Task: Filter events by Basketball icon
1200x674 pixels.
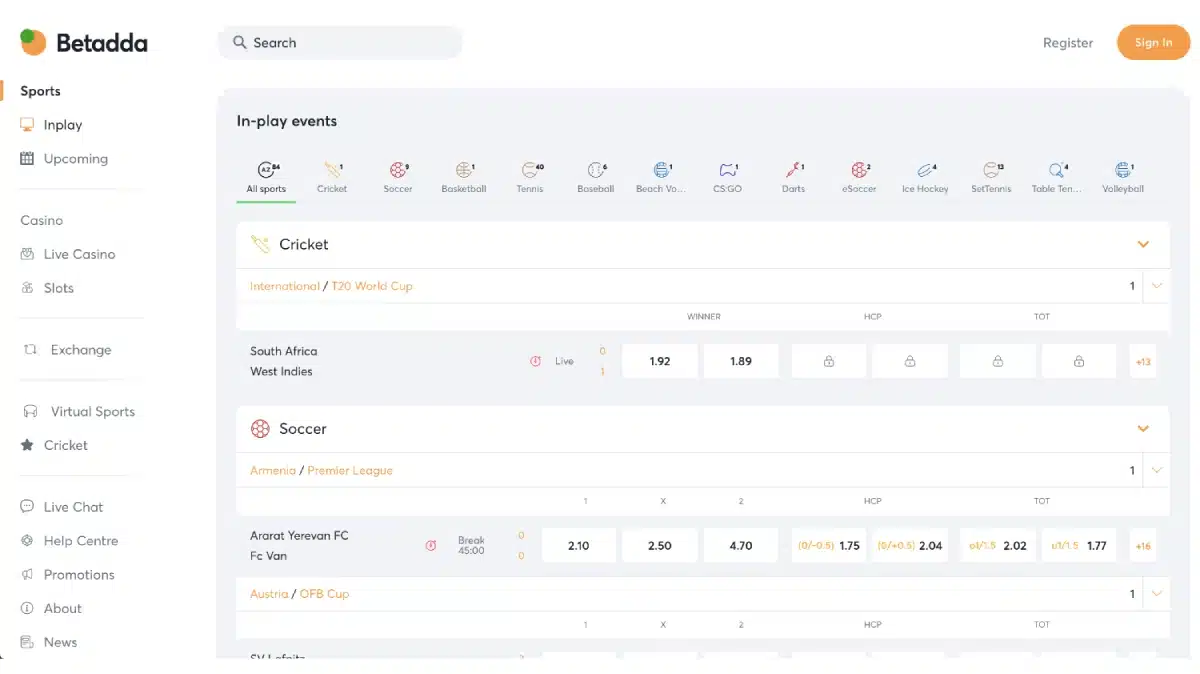Action: tap(464, 171)
